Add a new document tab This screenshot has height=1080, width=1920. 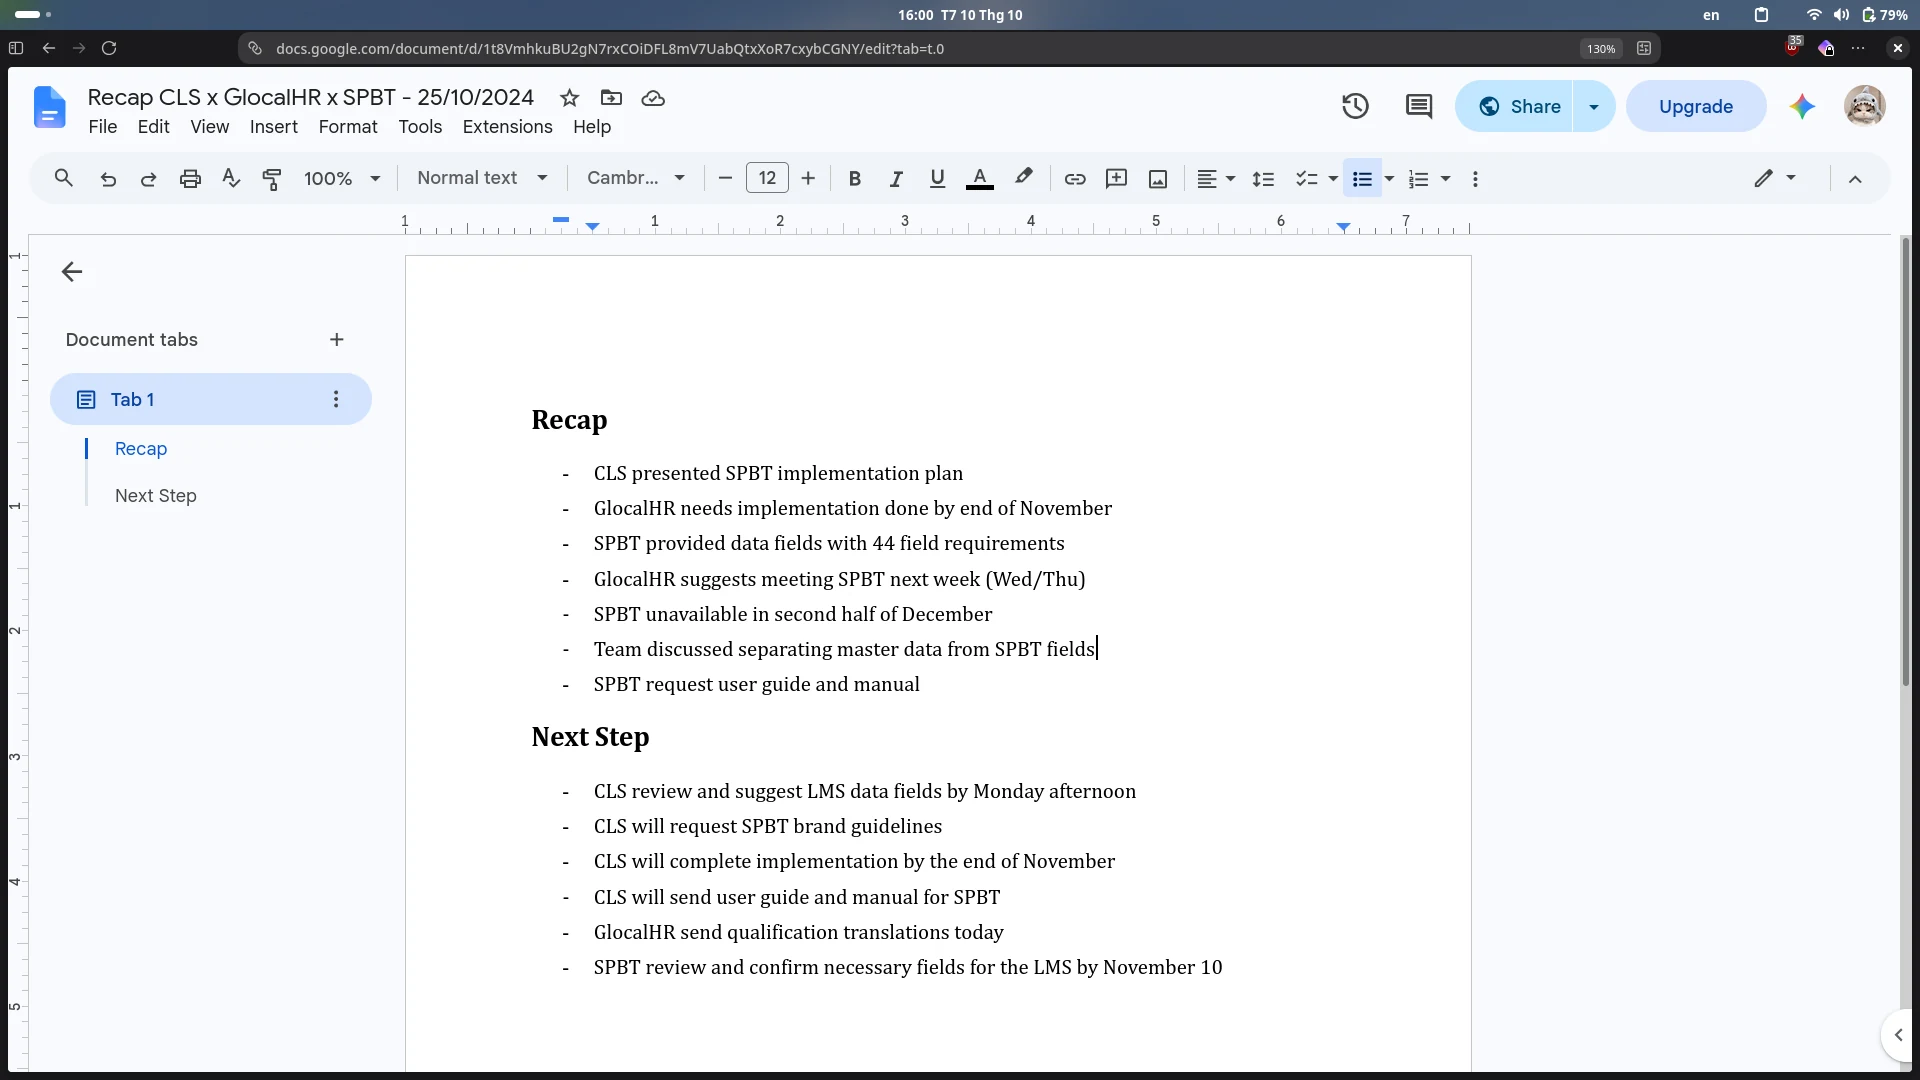point(337,340)
